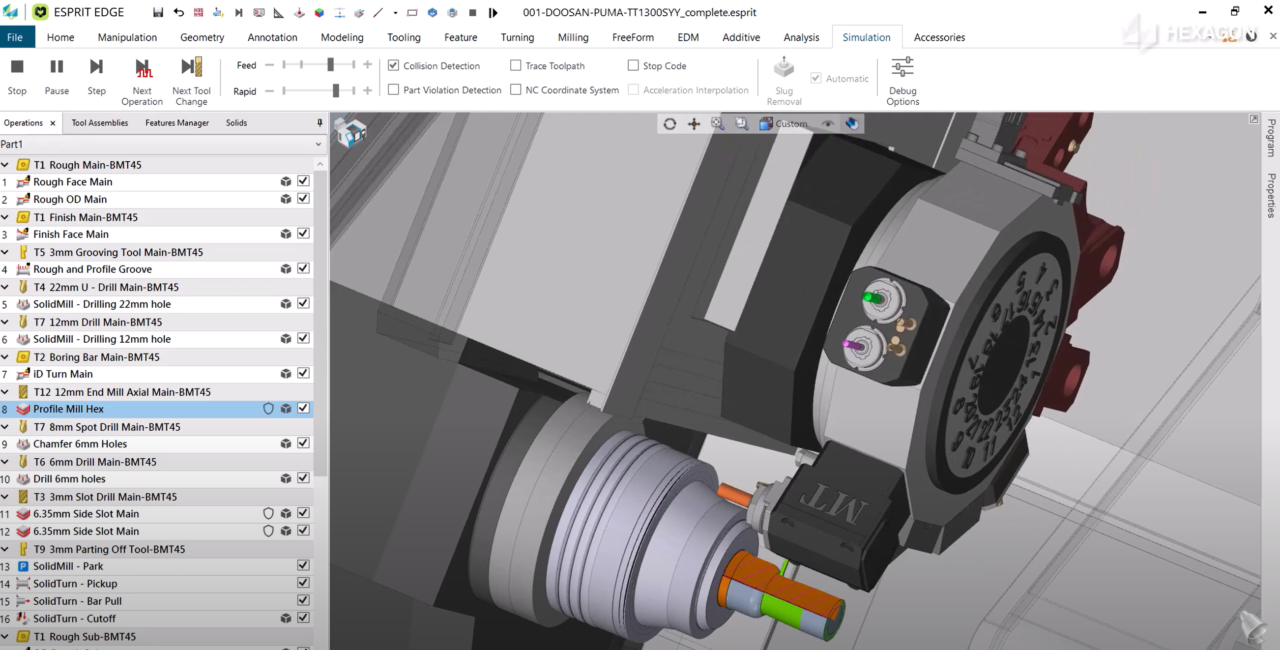1280x650 pixels.
Task: Enable Trace Toolpath checkbox
Action: (516, 66)
